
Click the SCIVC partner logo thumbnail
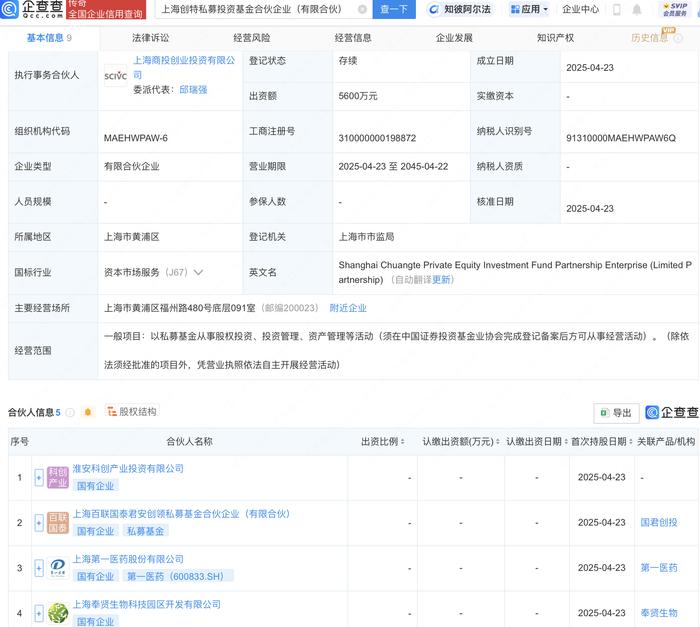click(x=115, y=75)
